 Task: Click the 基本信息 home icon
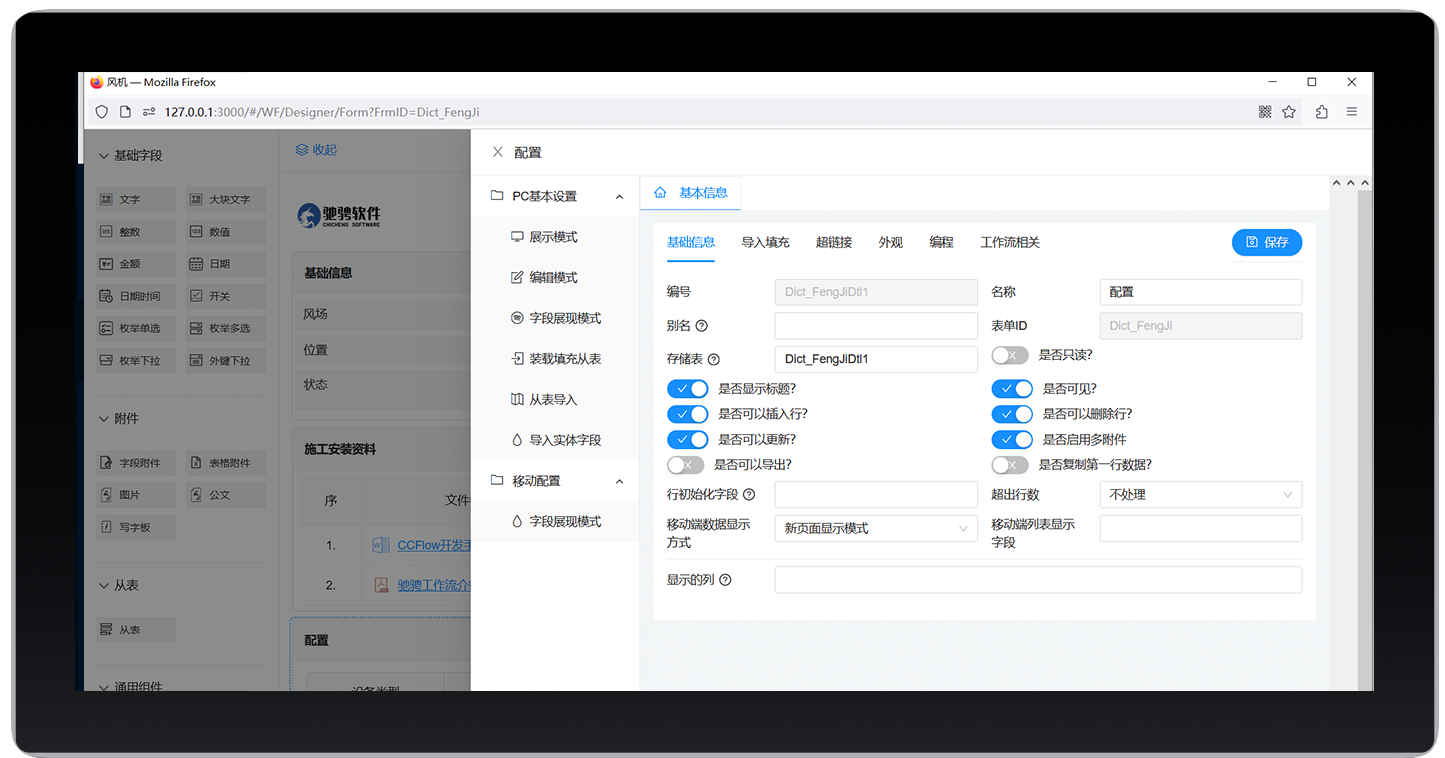tap(660, 193)
